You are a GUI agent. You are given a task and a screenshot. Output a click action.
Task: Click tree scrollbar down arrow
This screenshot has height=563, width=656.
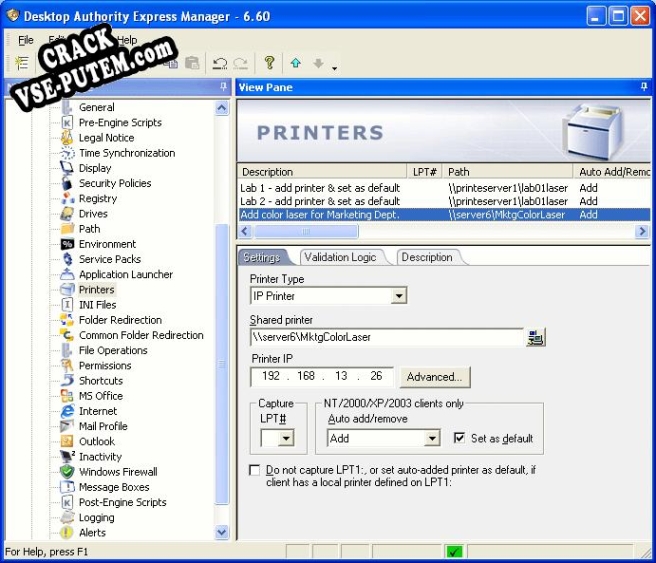[222, 532]
